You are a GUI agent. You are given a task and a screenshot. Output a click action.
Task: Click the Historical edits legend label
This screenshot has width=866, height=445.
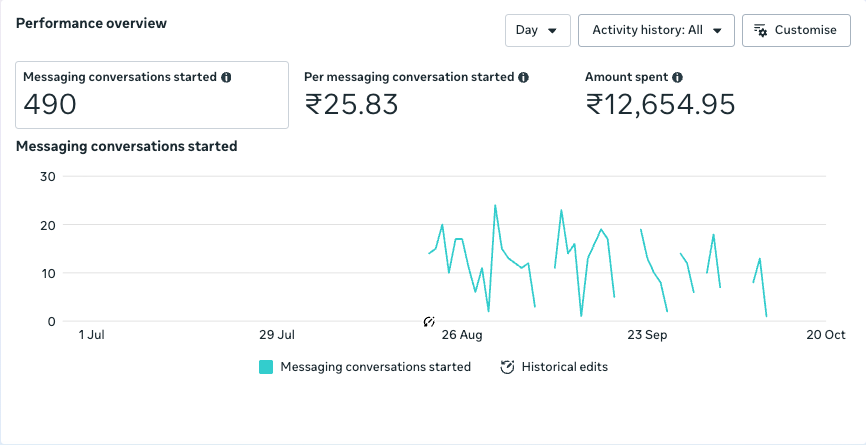coord(564,367)
